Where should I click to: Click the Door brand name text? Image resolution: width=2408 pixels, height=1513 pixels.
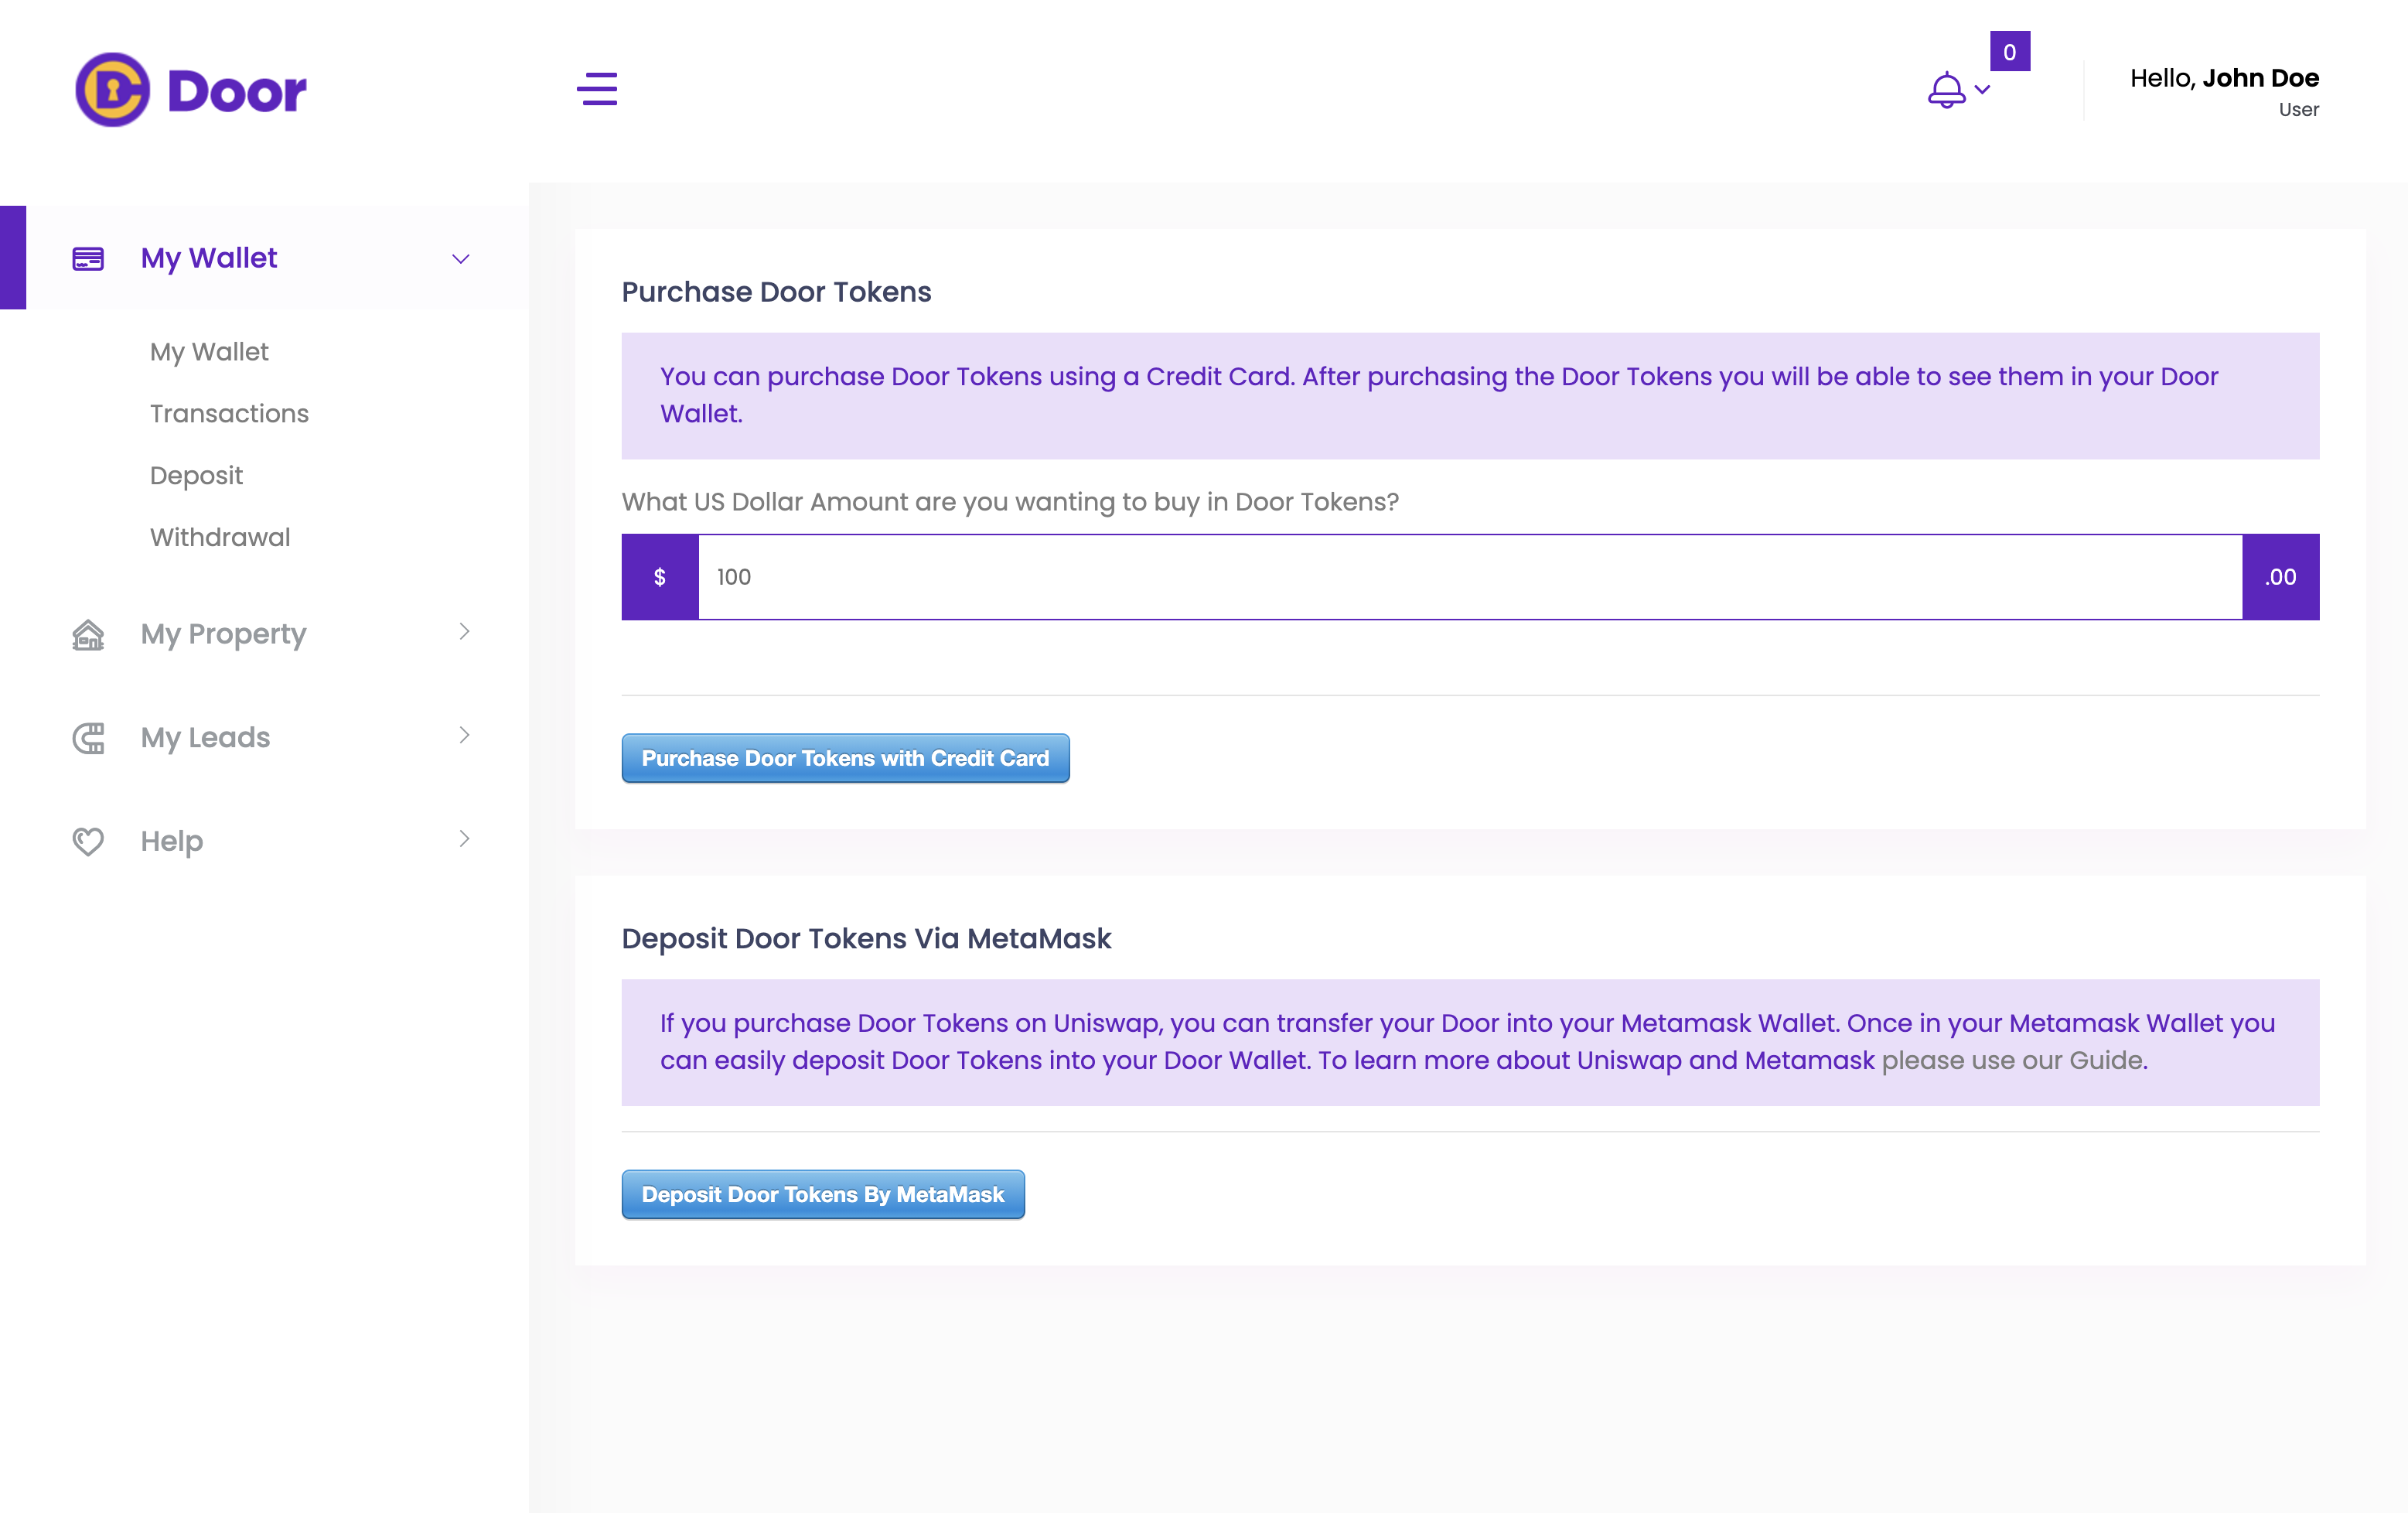(x=237, y=92)
